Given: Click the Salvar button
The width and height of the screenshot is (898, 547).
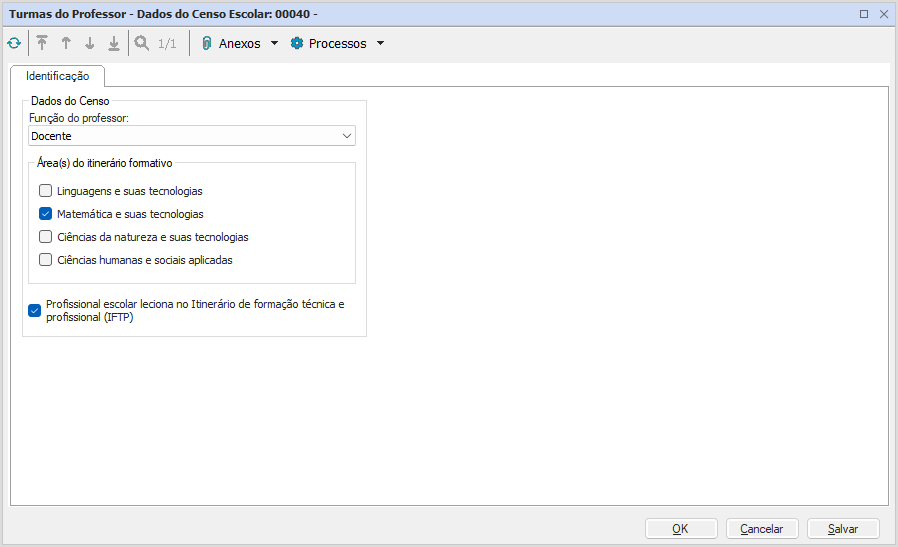Looking at the screenshot, I should (x=842, y=529).
